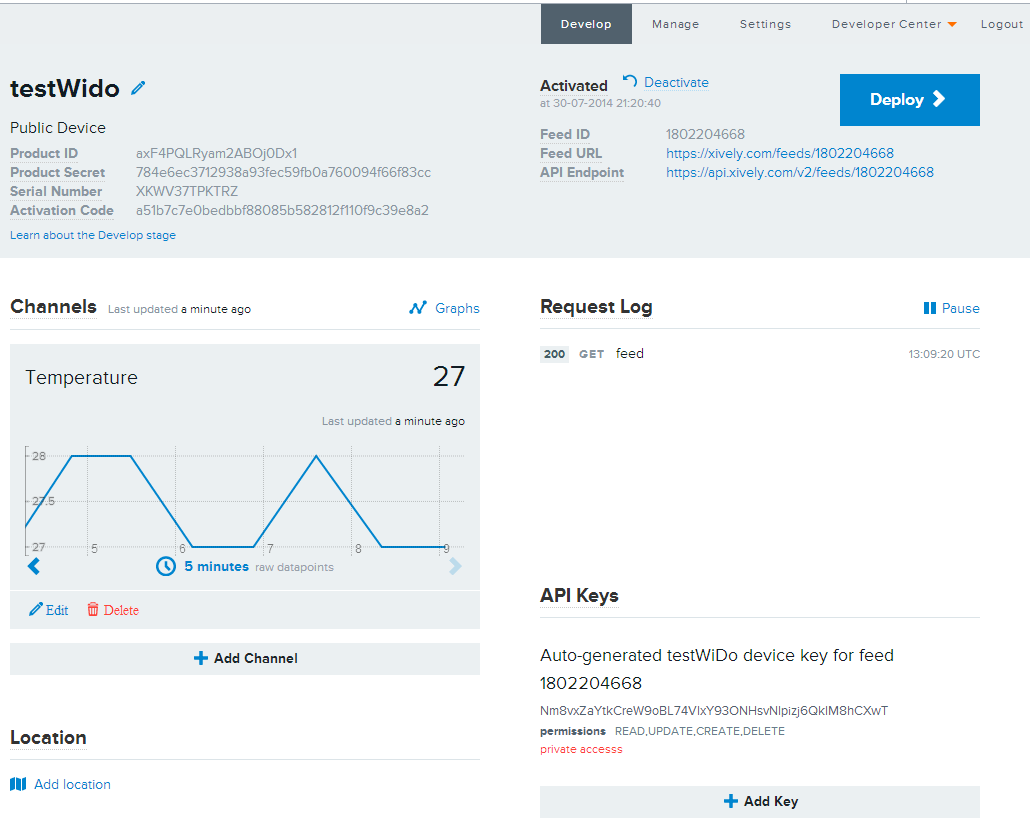Click the API Endpoint label
The width and height of the screenshot is (1030, 827).
(x=582, y=172)
